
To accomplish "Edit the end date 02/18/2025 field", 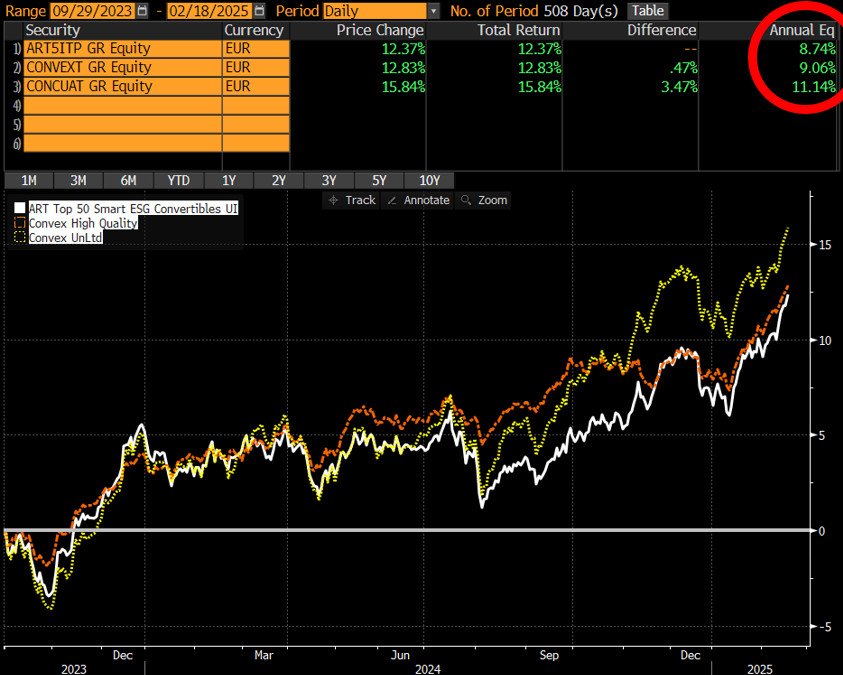I will click(209, 10).
